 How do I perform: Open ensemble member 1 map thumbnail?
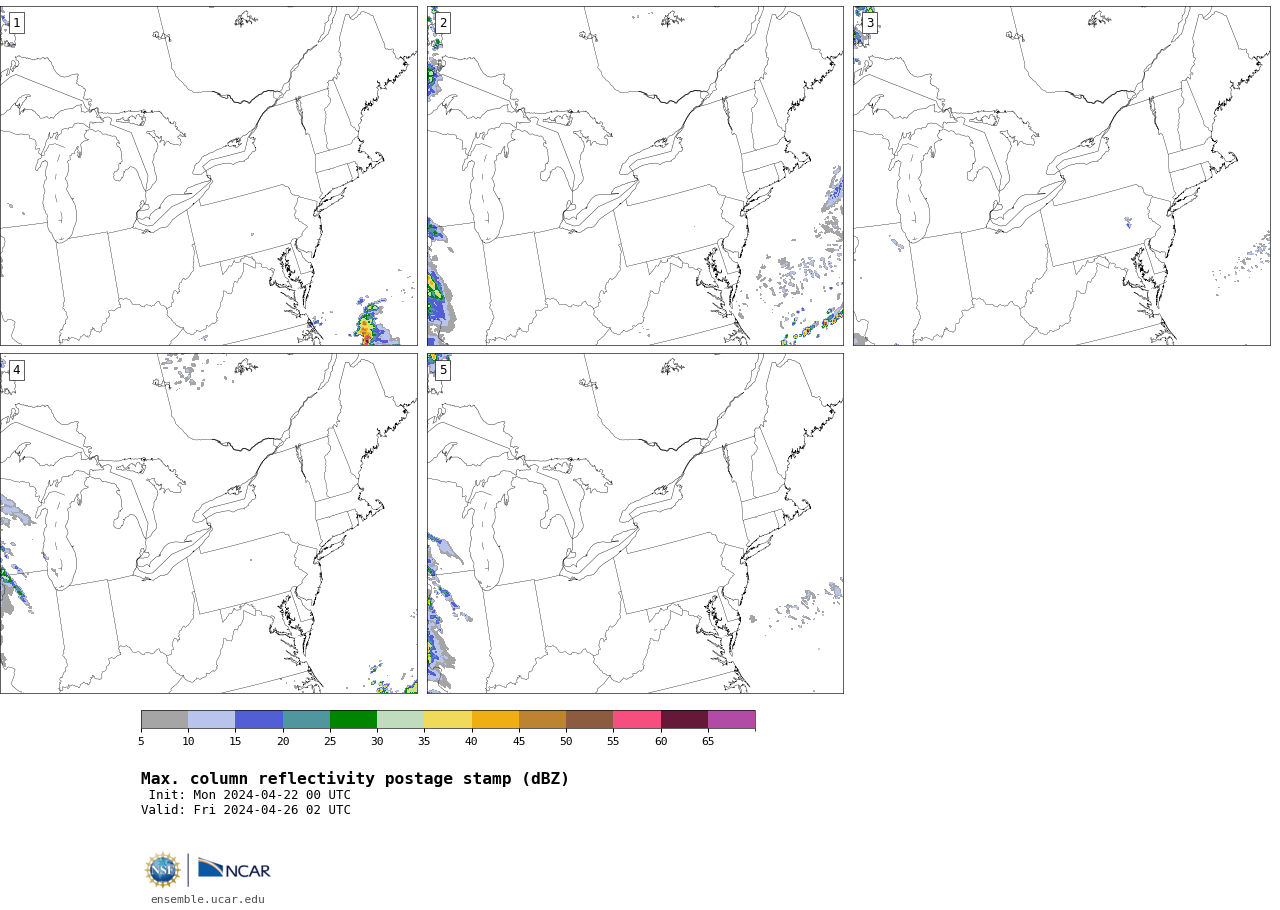pos(208,176)
